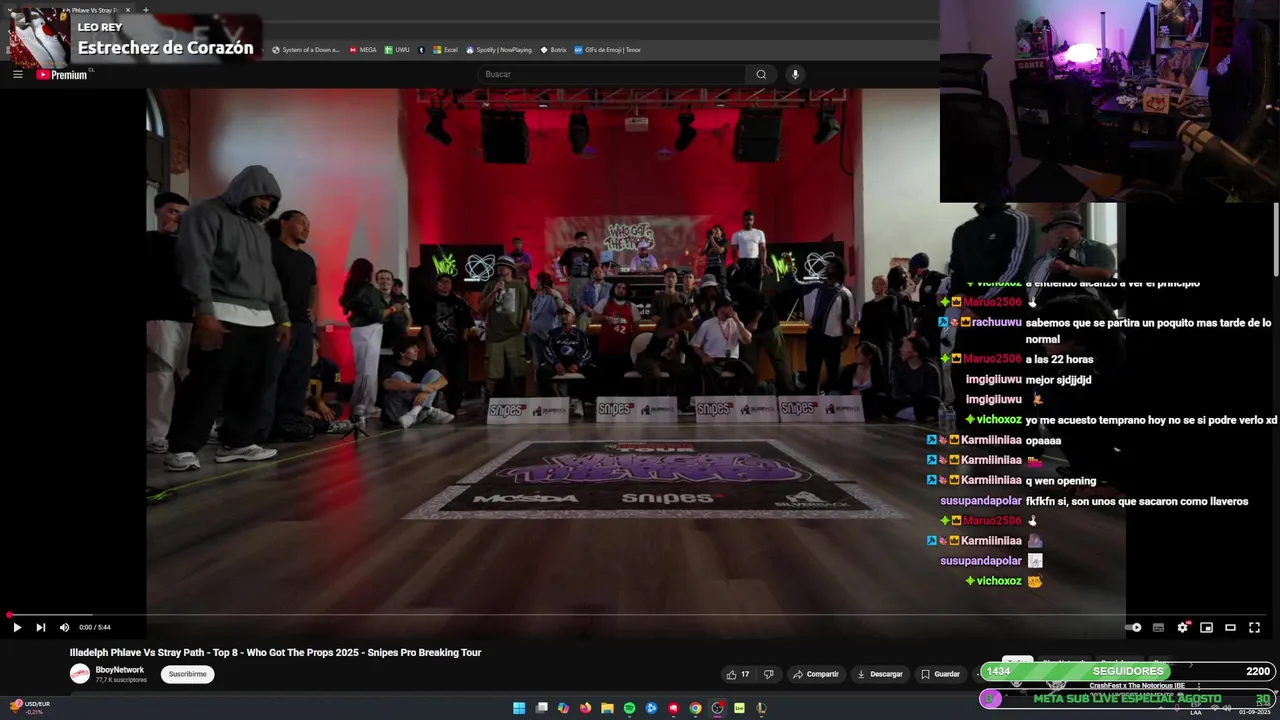Click the 0:00 / 5:44 time display

[97, 628]
